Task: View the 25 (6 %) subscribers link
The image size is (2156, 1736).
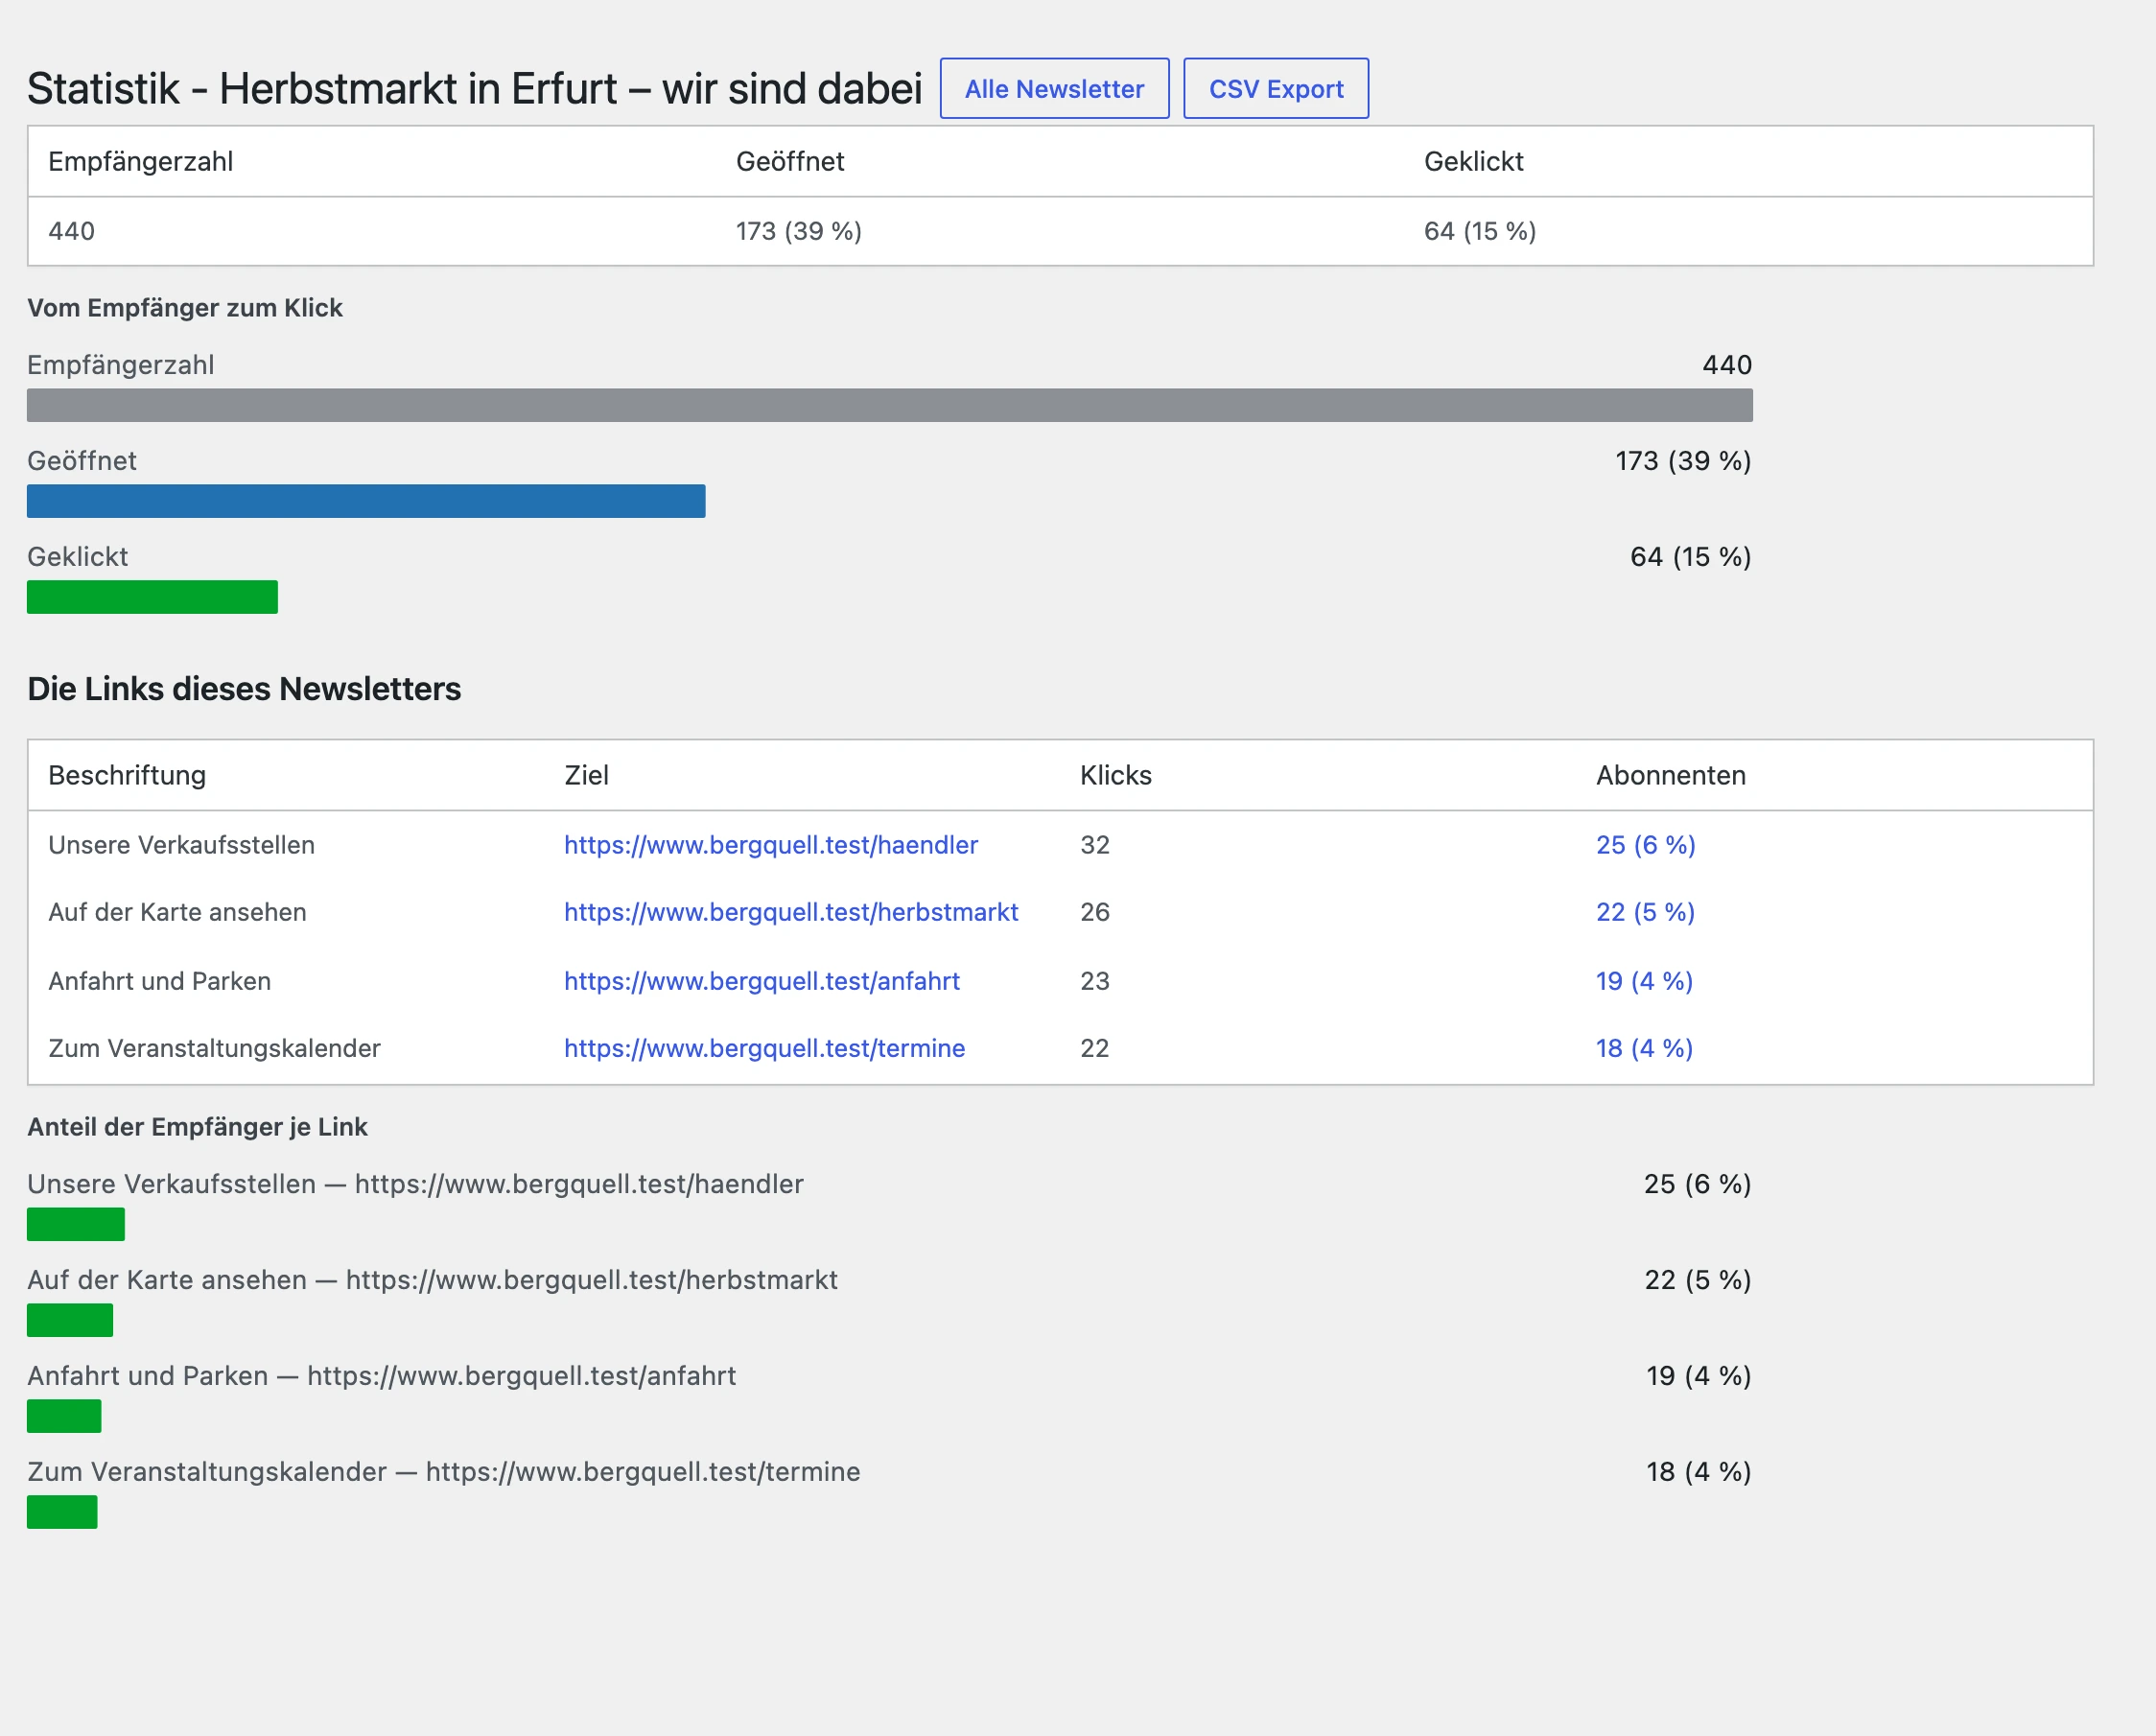Action: pos(1646,845)
